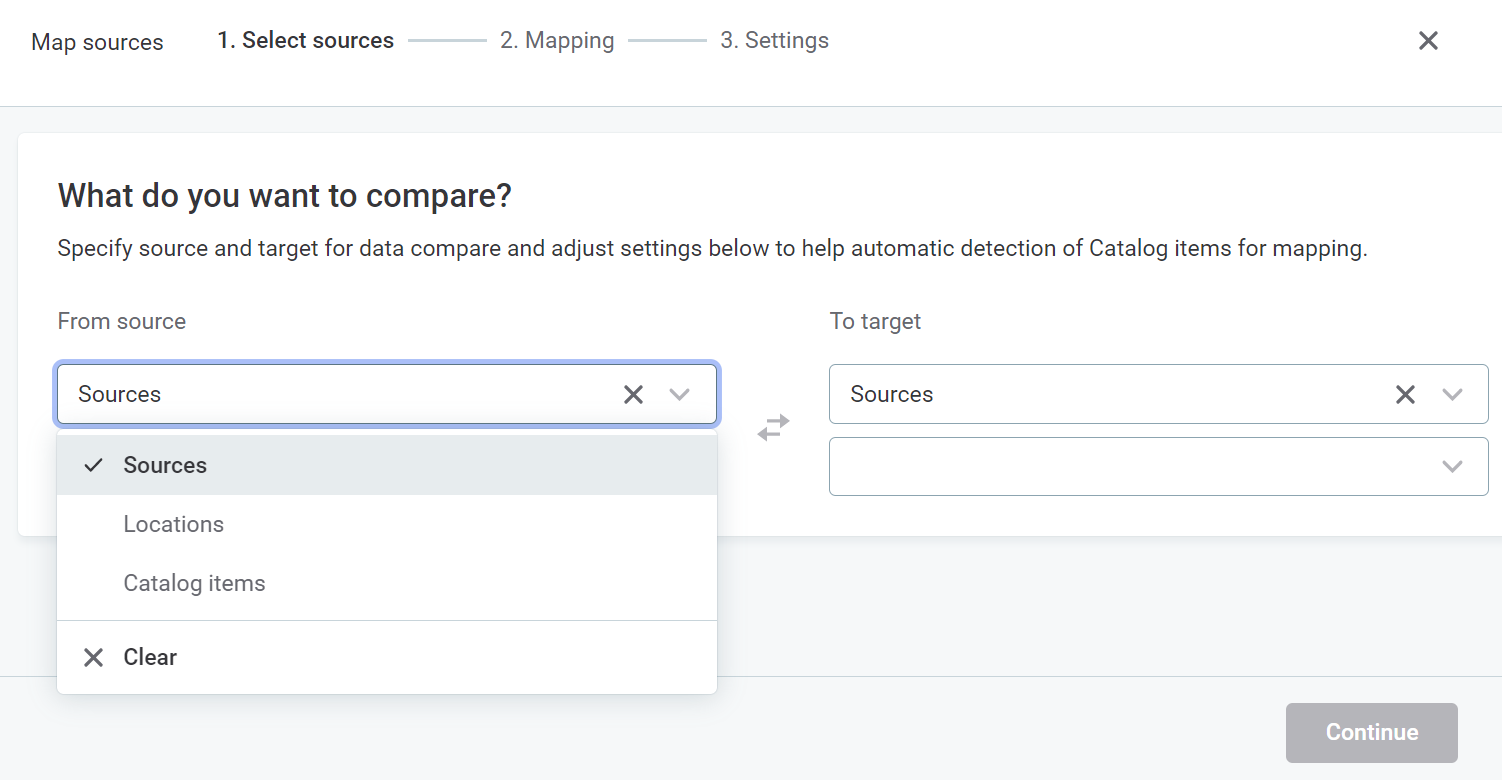Viewport: 1502px width, 780px height.
Task: Clear the To target field using its X icon
Action: (1405, 394)
